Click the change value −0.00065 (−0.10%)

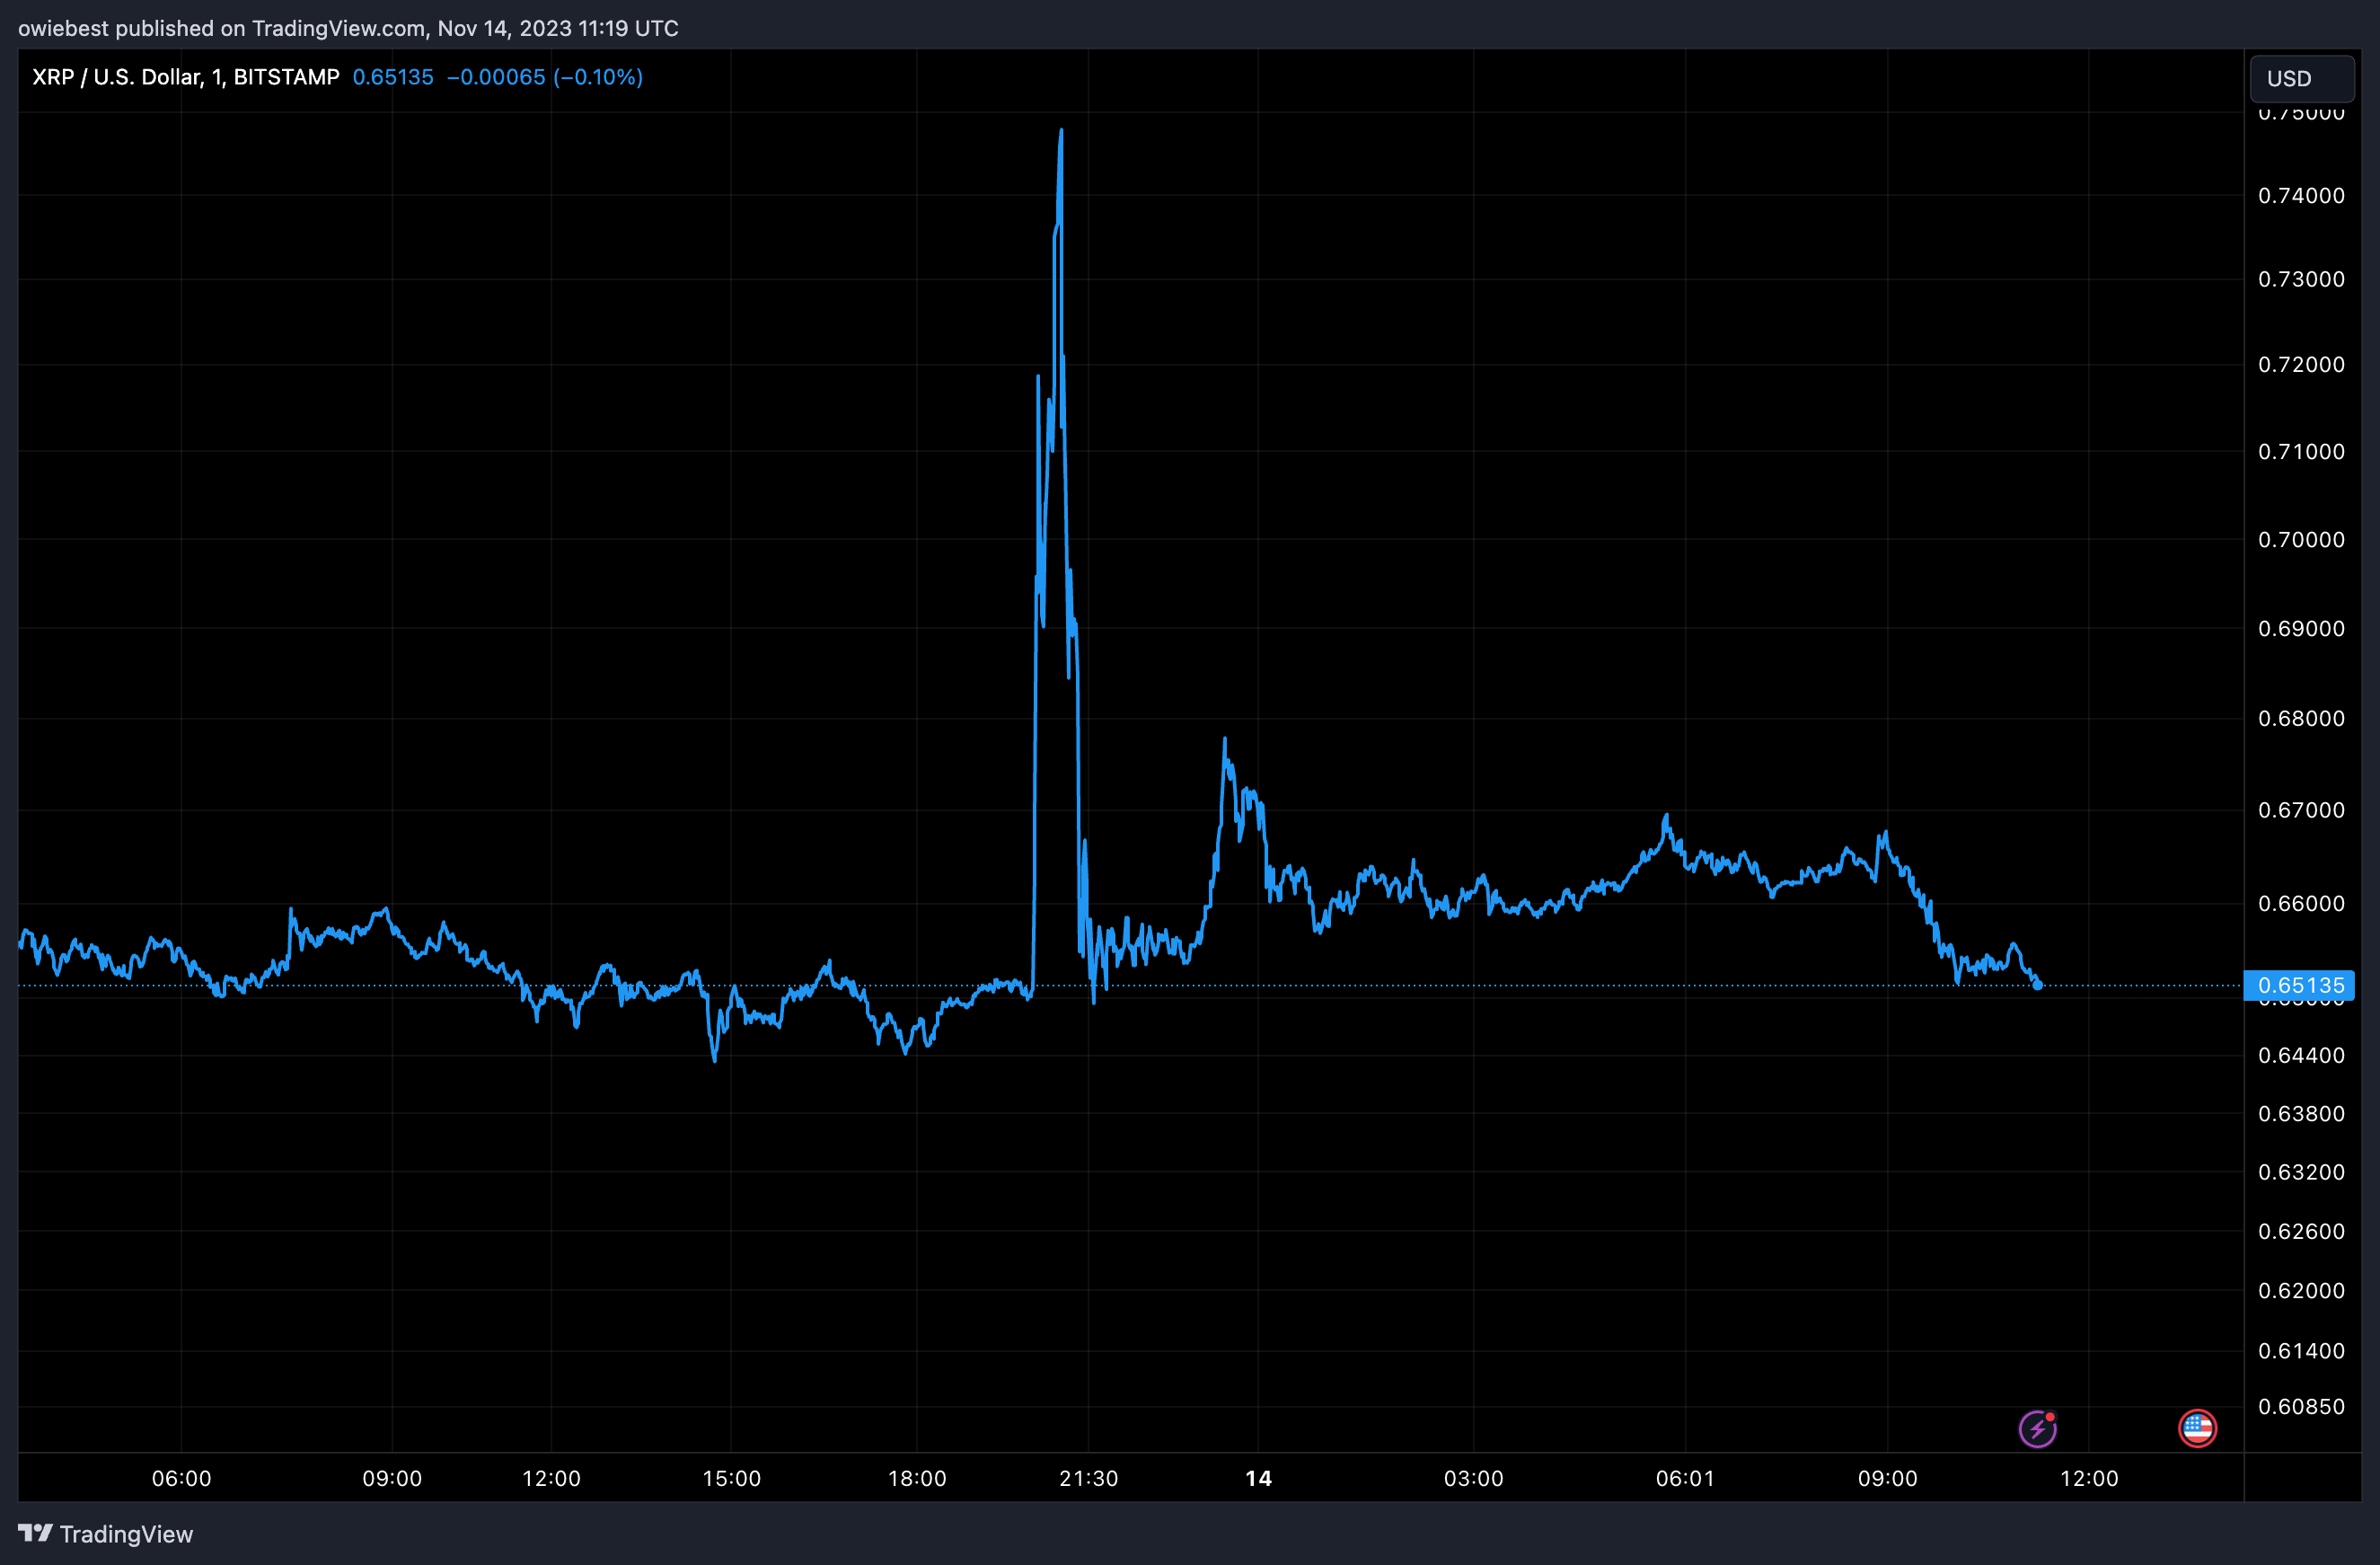[545, 77]
